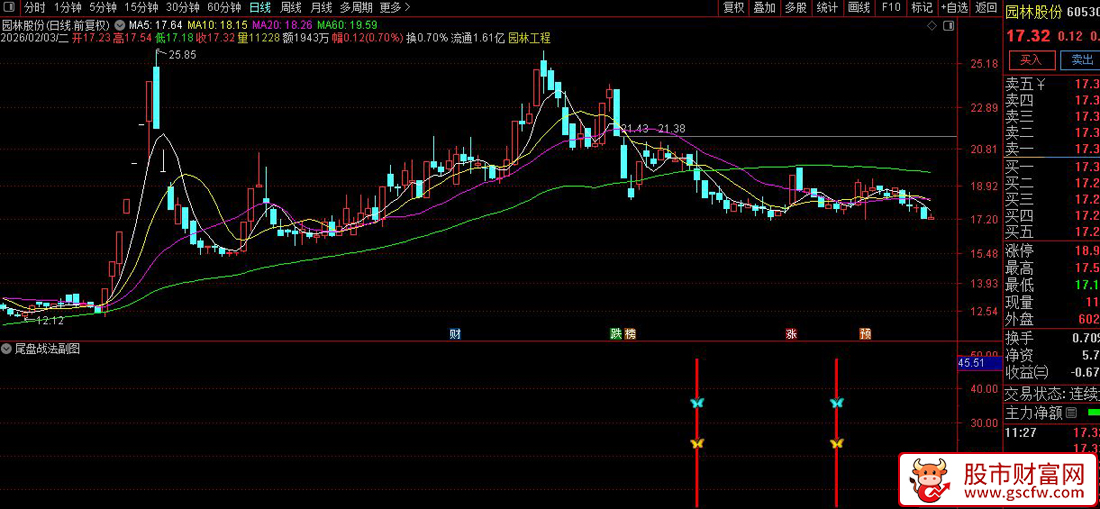1100x509 pixels.
Task: Click the 主力净额 label
Action: [1034, 414]
